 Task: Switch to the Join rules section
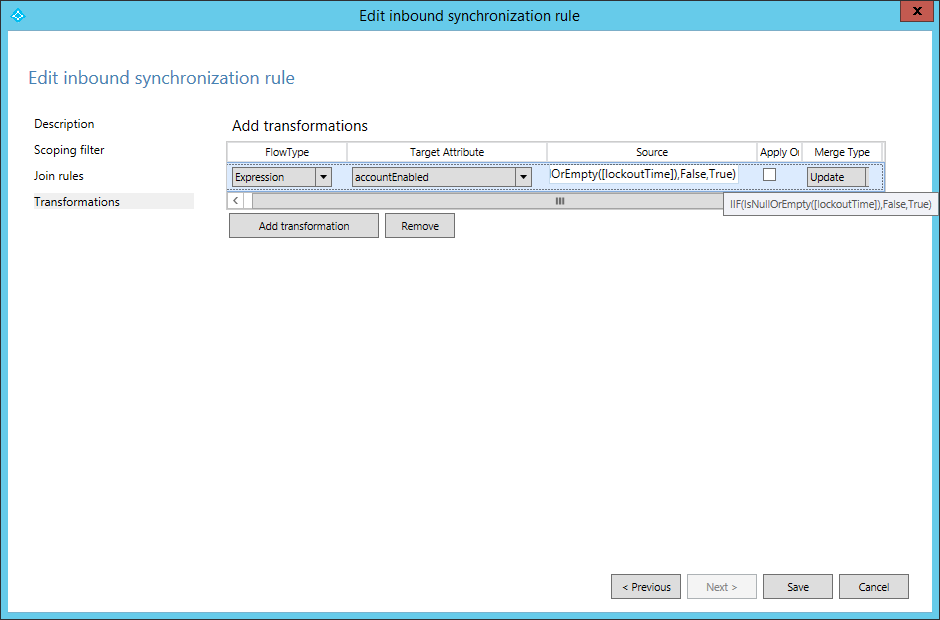[59, 176]
